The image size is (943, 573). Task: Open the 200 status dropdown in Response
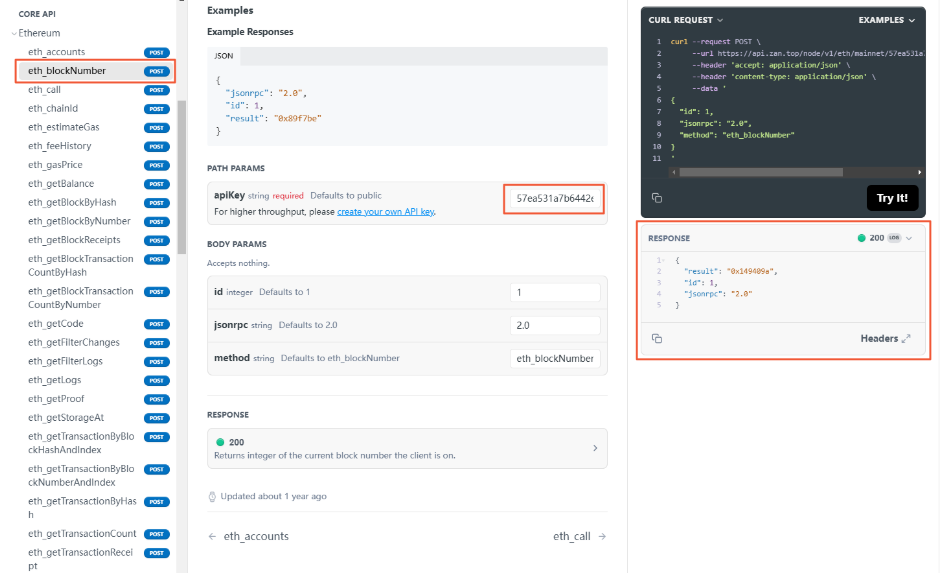click(x=908, y=238)
